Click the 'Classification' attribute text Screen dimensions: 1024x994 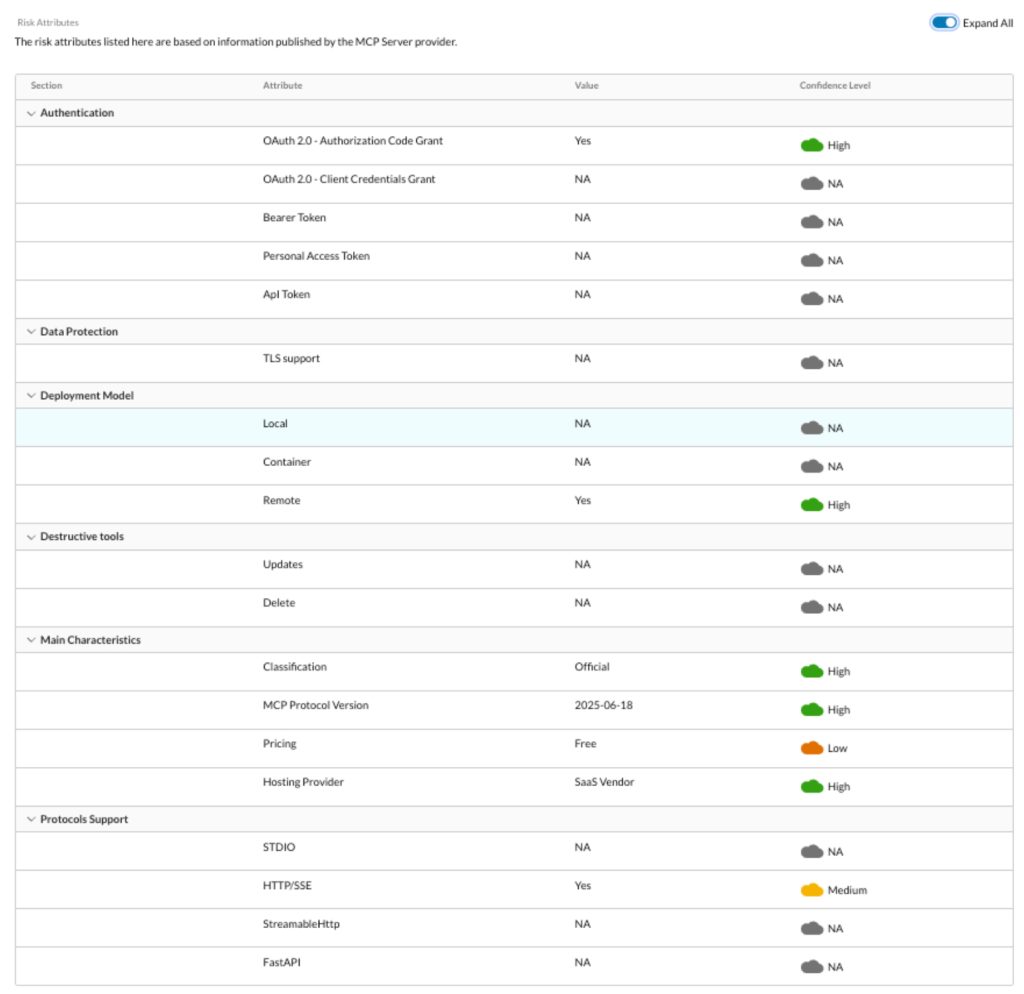point(295,667)
